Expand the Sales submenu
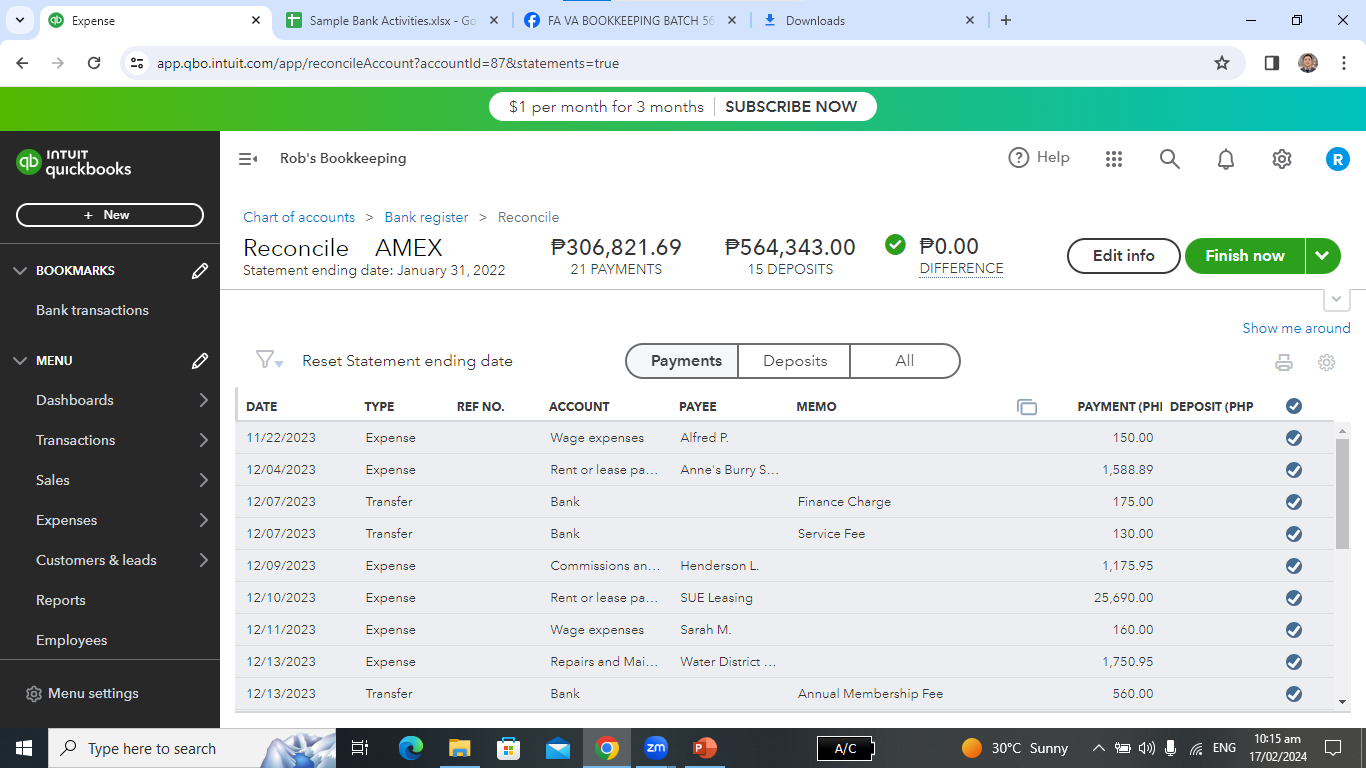The width and height of the screenshot is (1366, 768). coord(204,480)
